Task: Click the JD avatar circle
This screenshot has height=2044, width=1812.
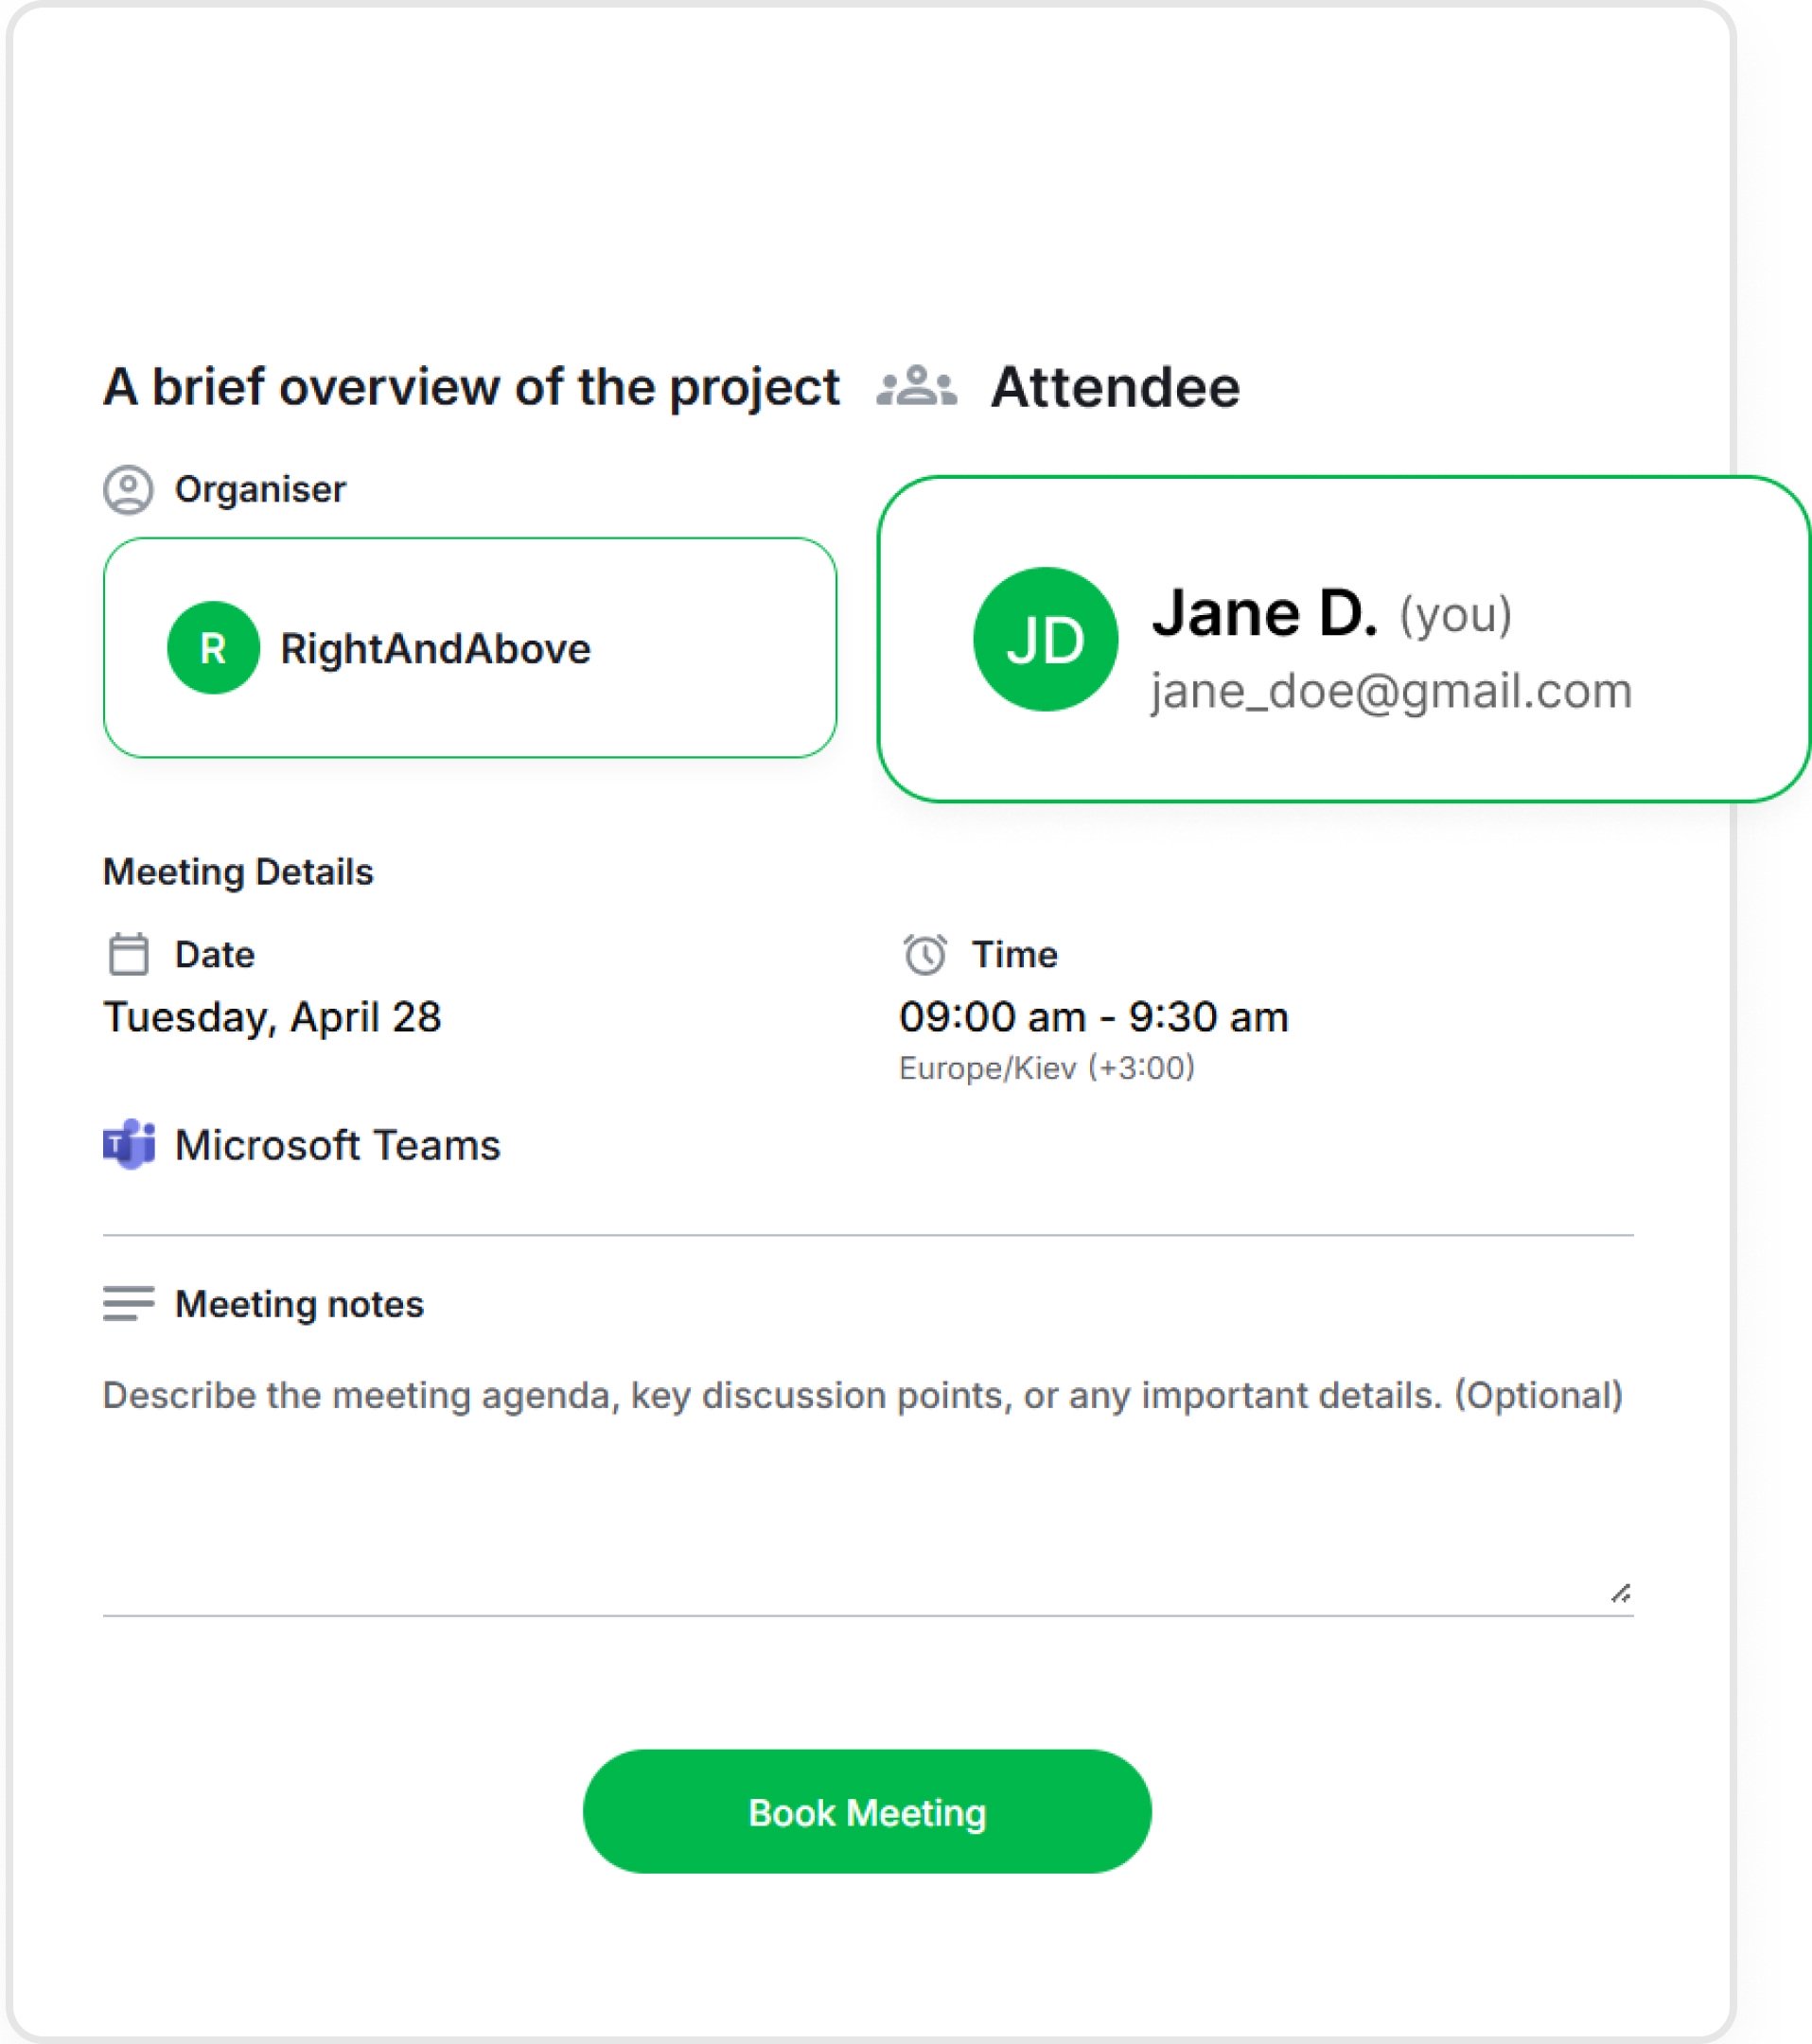Action: tap(1045, 639)
